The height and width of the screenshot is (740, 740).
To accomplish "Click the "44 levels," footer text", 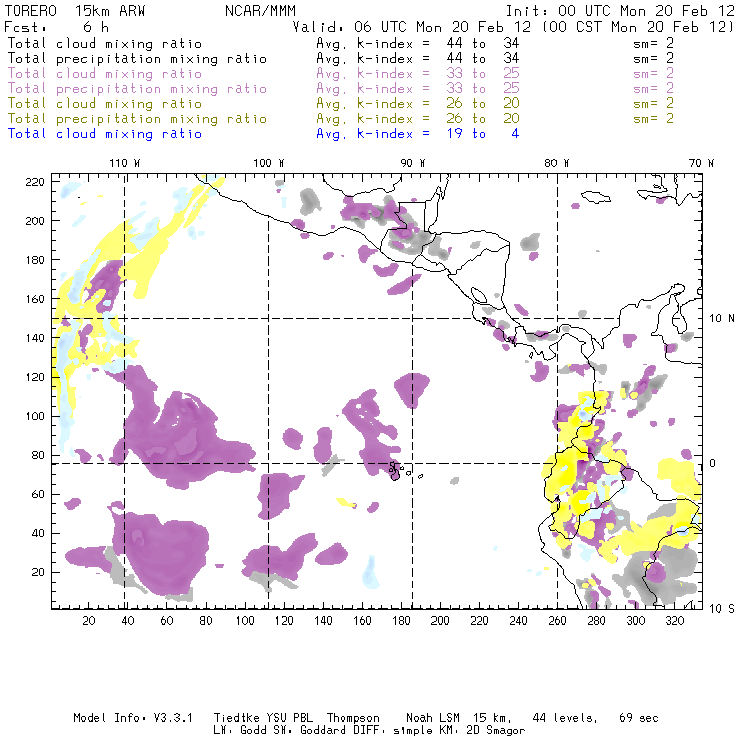I will coord(565,718).
